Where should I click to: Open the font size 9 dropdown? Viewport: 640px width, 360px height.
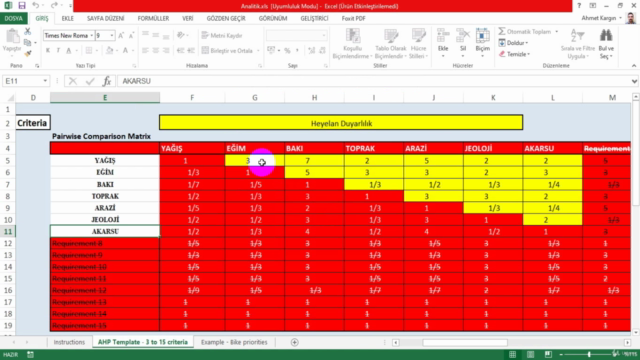click(112, 36)
